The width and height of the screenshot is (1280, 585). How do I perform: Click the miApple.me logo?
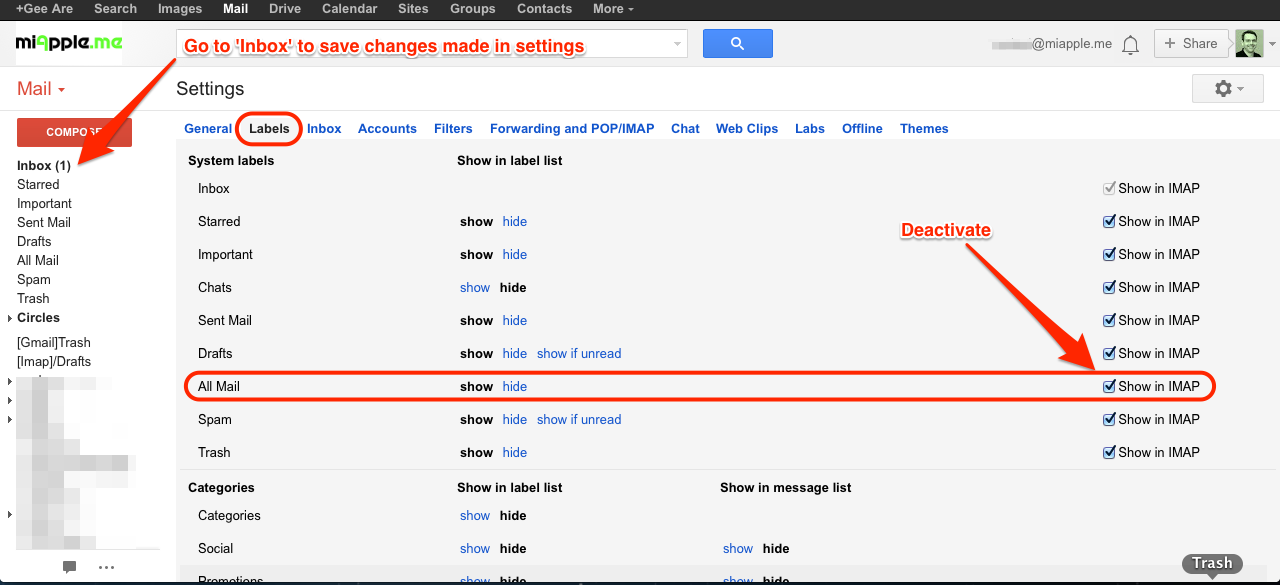(x=66, y=44)
